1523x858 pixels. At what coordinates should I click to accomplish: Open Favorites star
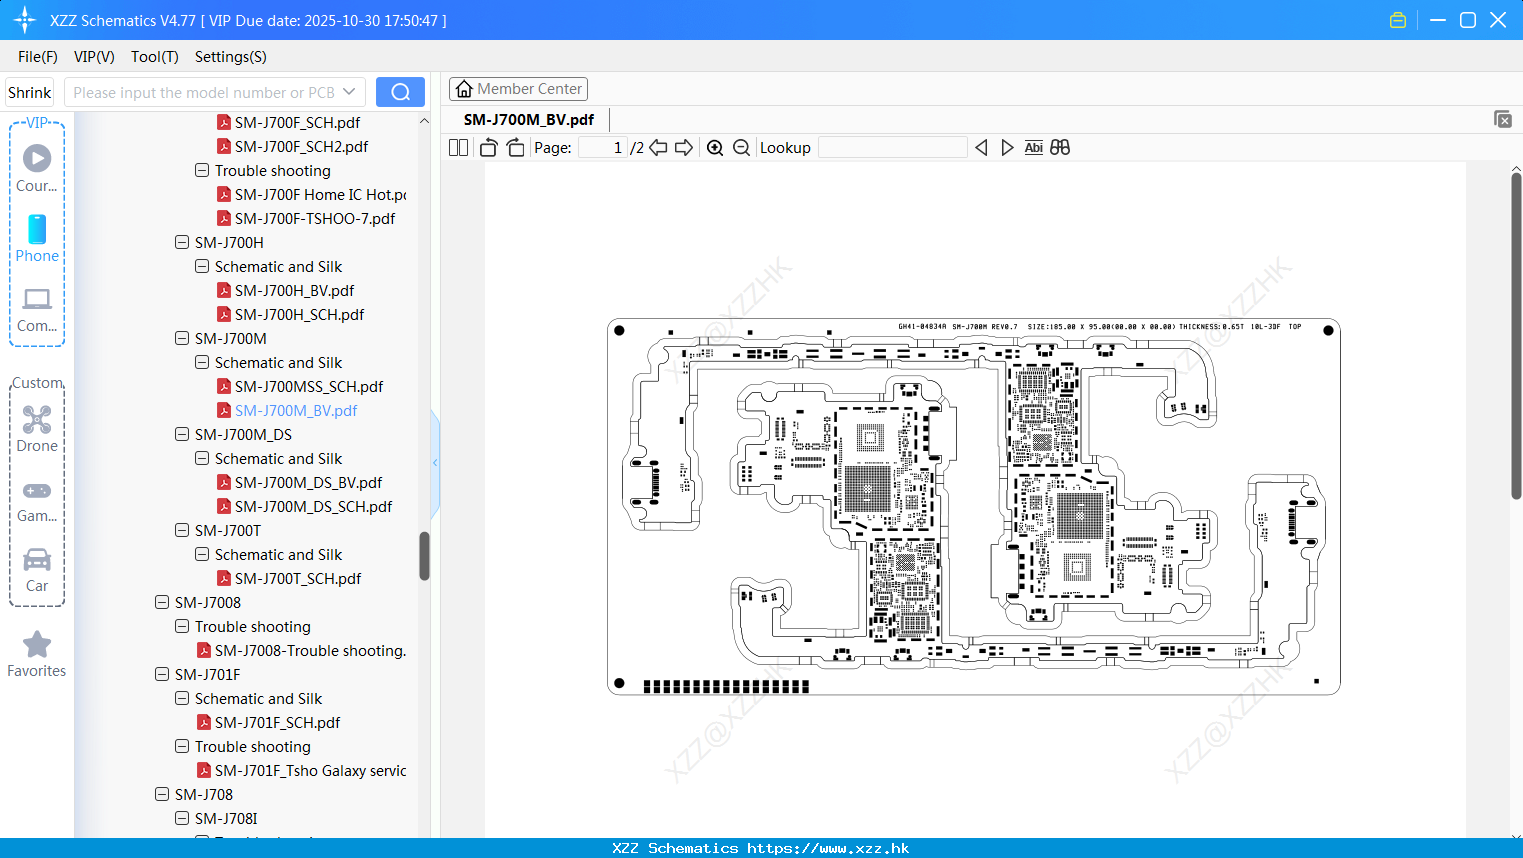(x=37, y=644)
